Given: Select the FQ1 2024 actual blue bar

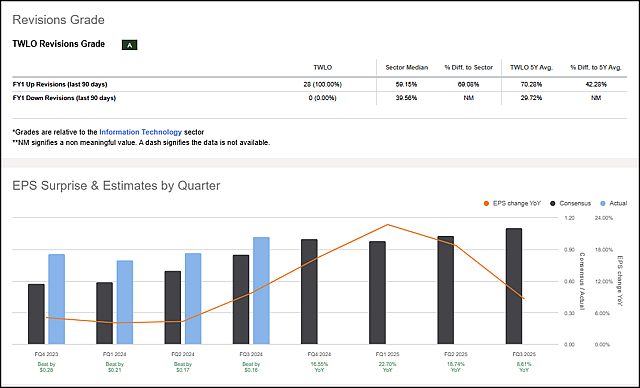Looking at the screenshot, I should 125,302.
